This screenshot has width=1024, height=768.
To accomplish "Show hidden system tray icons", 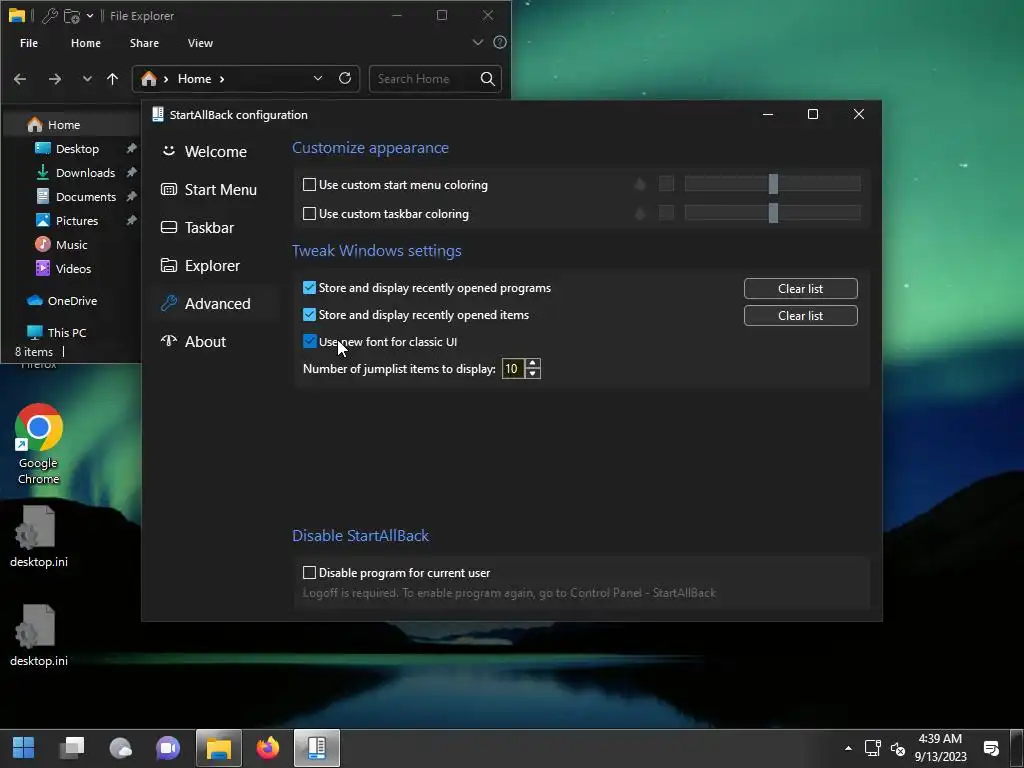I will [848, 748].
